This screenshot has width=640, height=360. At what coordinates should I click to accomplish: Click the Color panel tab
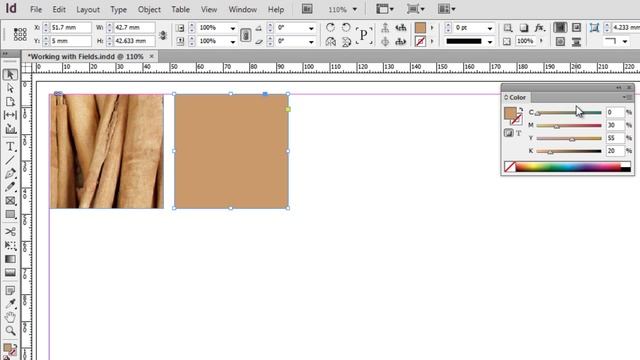(516, 97)
